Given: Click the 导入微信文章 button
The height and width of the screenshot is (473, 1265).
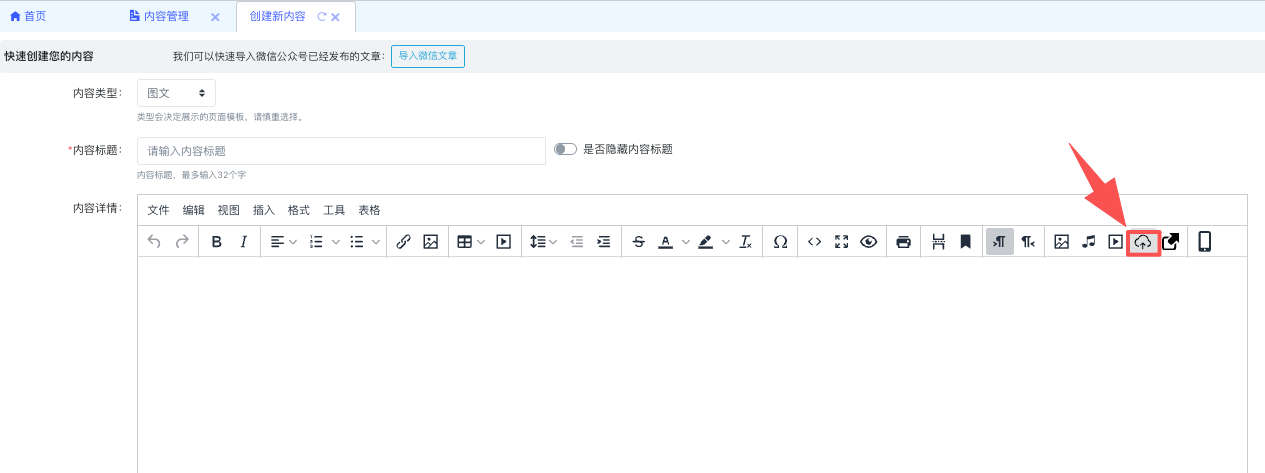Looking at the screenshot, I should [x=428, y=57].
